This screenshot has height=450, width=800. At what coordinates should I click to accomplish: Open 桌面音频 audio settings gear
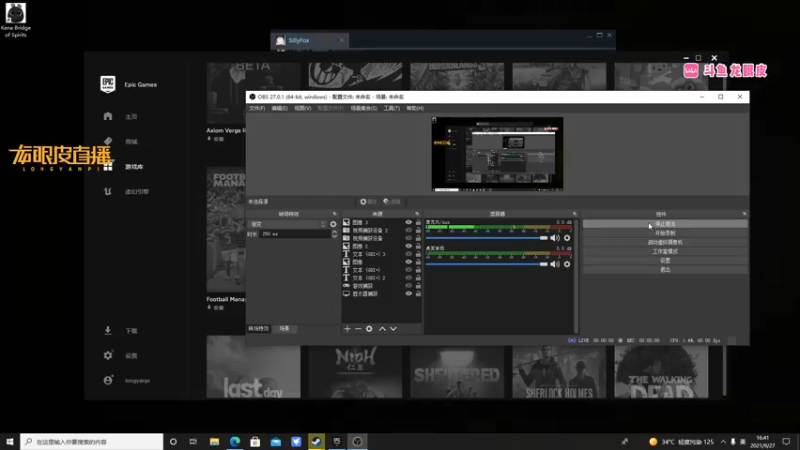tap(567, 264)
